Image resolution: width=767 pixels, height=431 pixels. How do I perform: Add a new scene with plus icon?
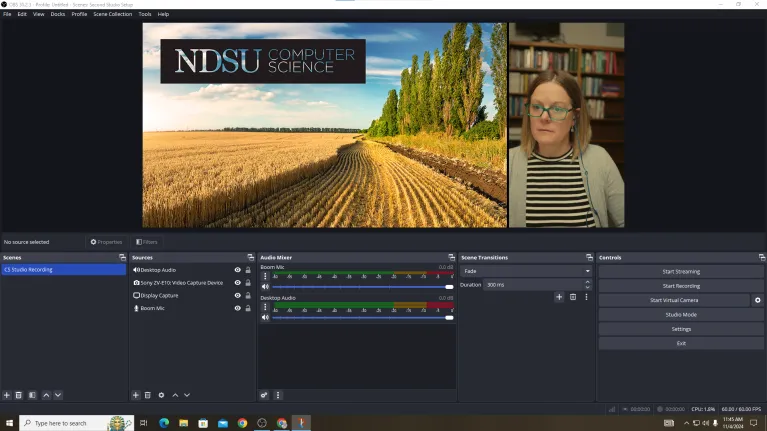point(6,395)
